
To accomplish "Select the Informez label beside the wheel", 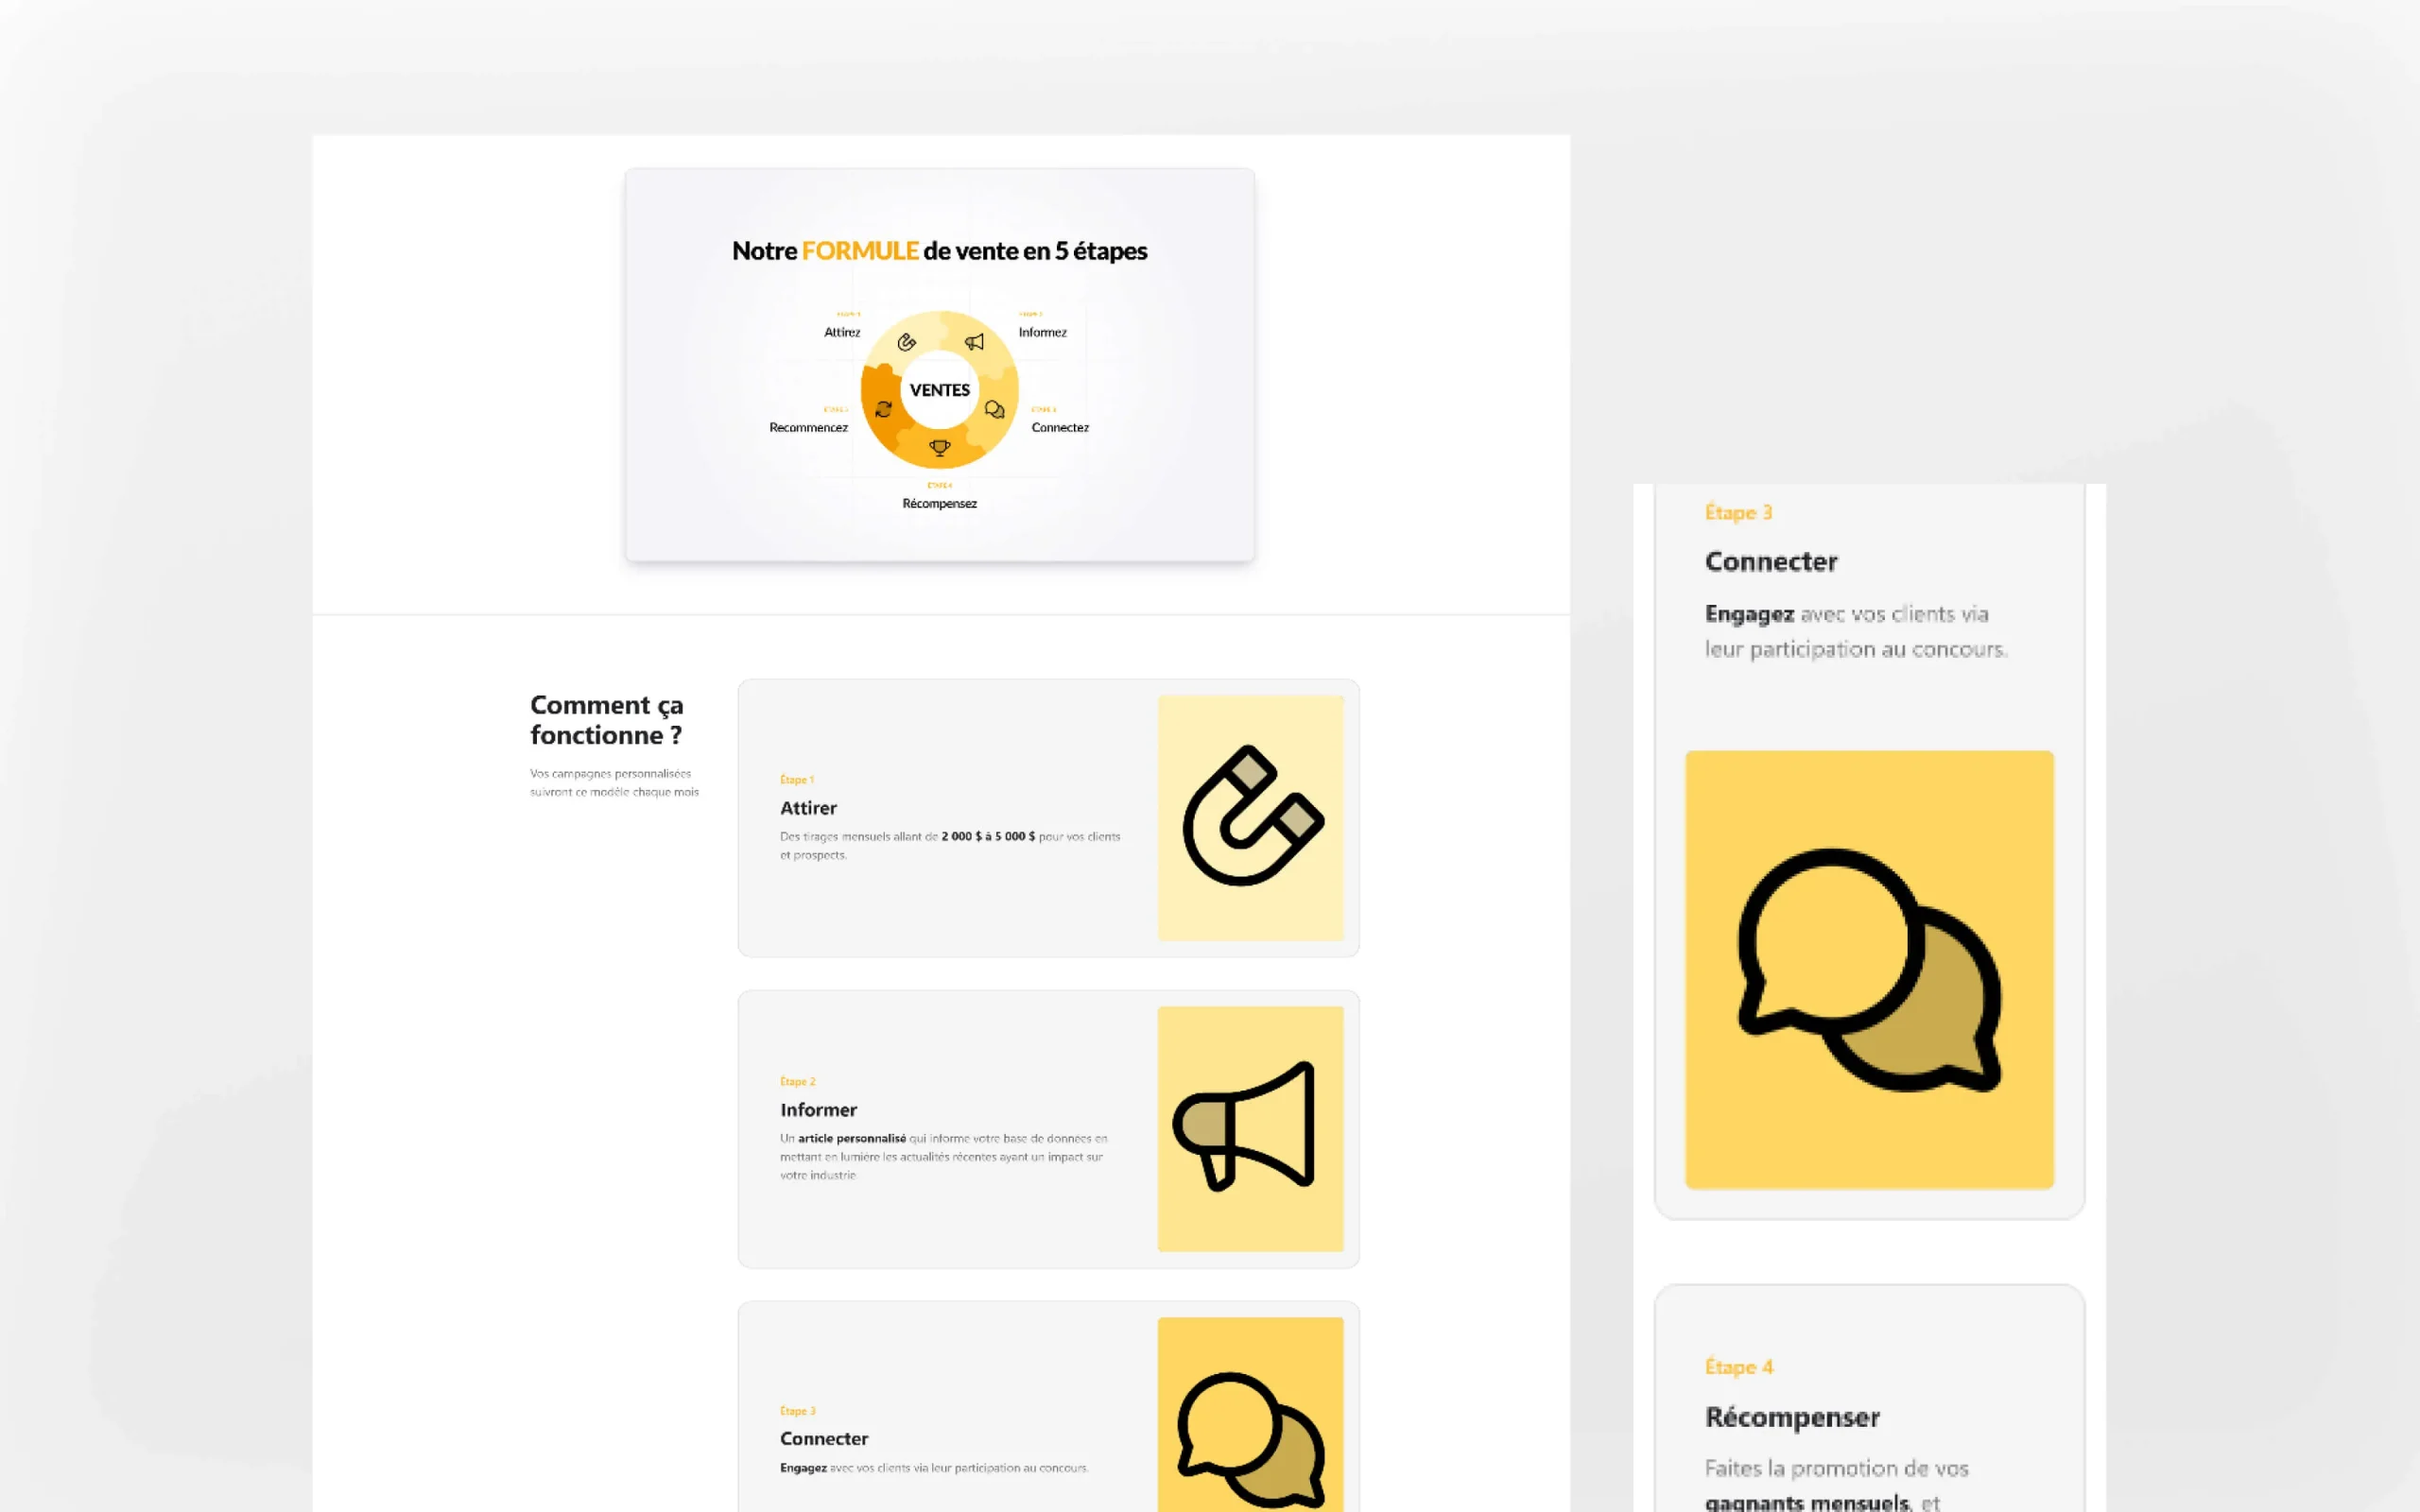I will (1042, 332).
